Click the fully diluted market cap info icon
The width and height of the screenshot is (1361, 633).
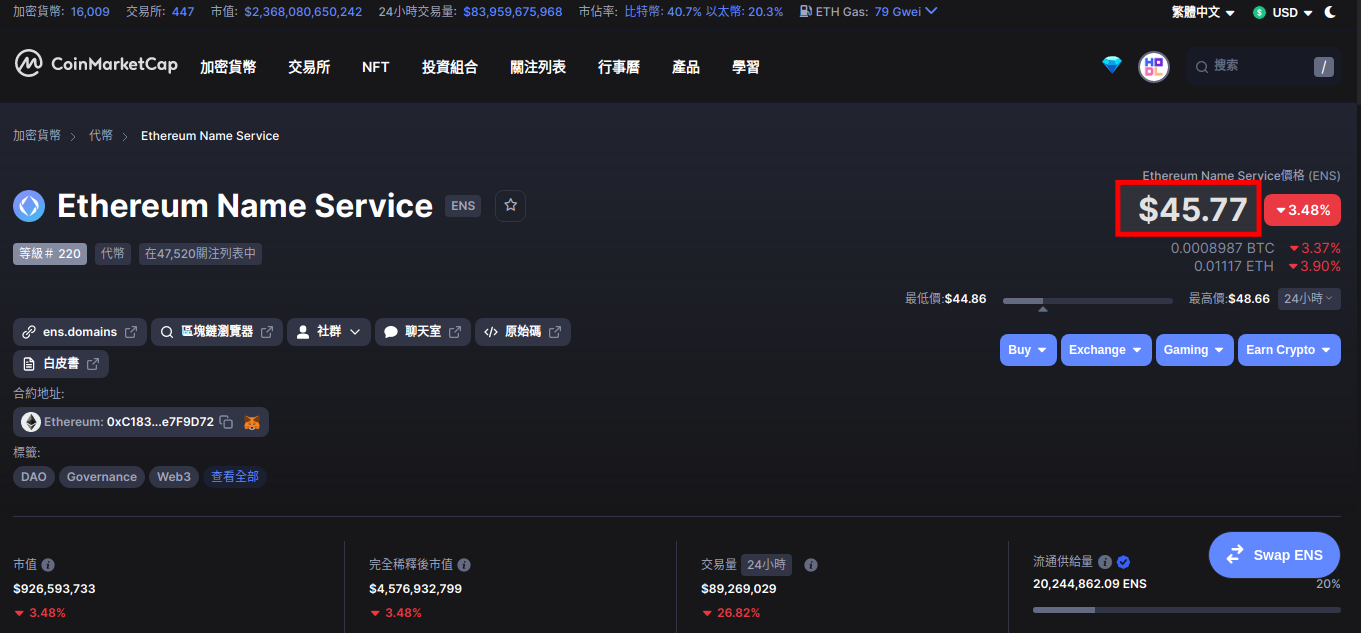click(464, 565)
